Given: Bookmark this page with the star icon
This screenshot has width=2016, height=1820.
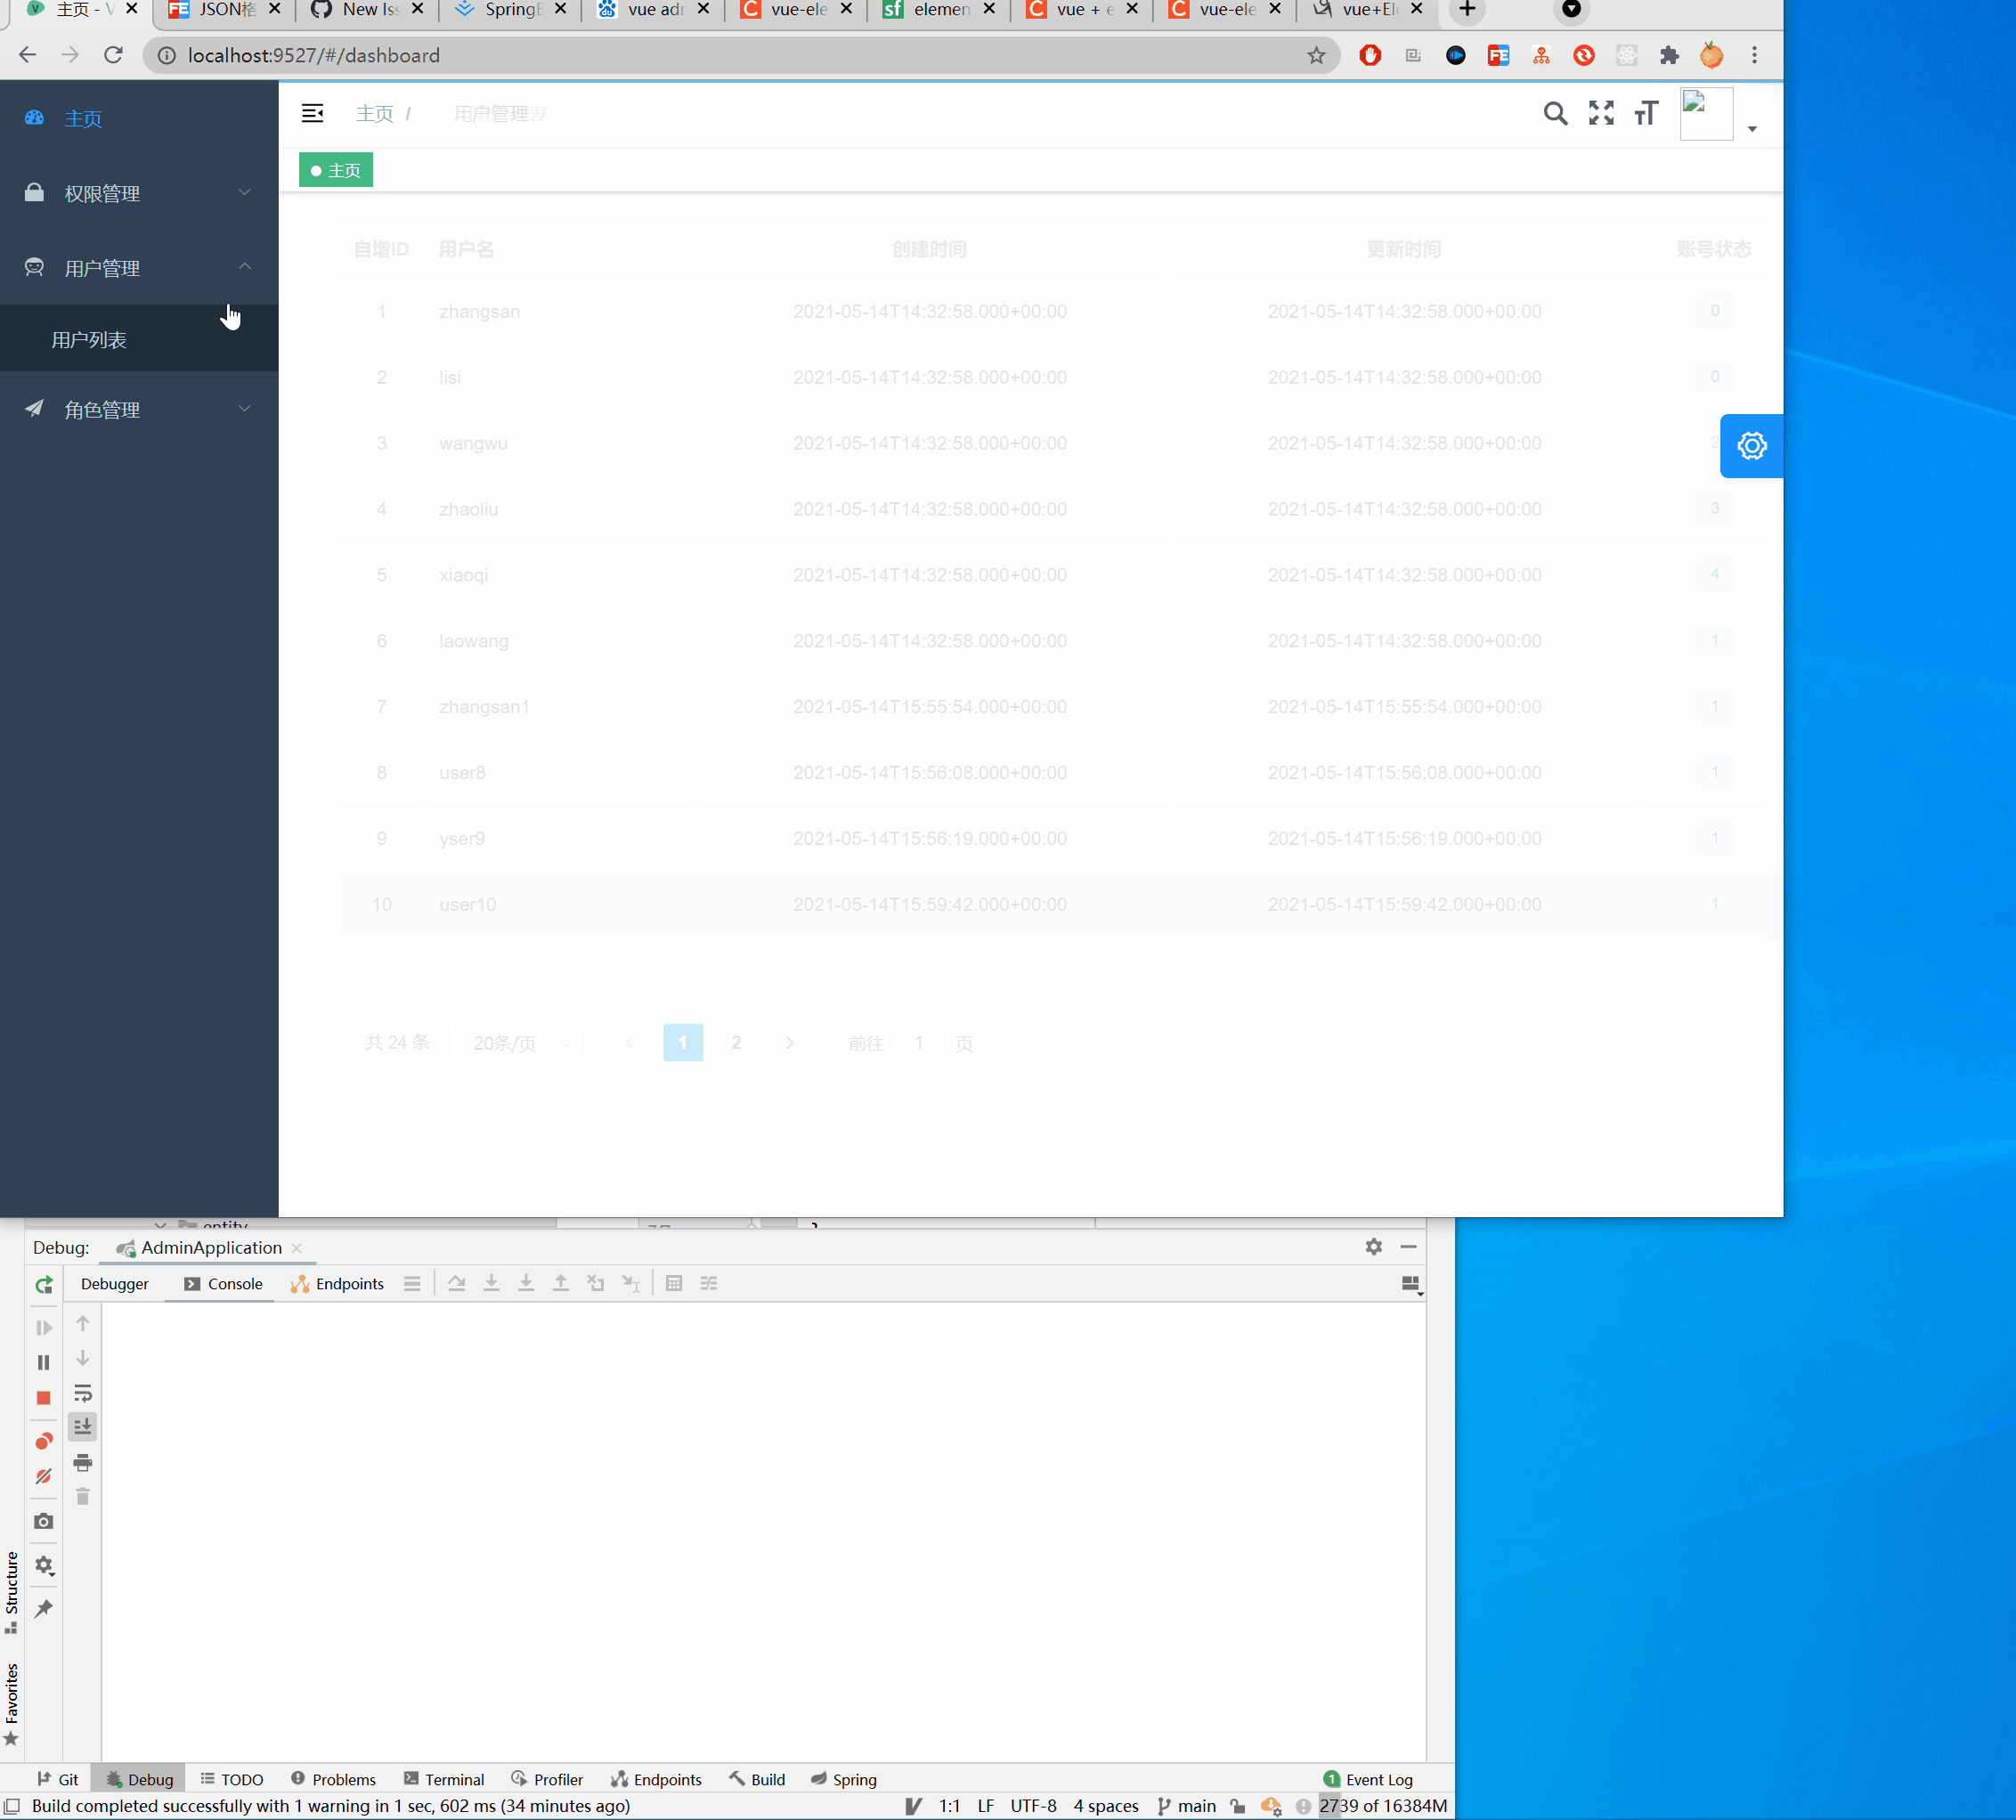Looking at the screenshot, I should coord(1316,55).
